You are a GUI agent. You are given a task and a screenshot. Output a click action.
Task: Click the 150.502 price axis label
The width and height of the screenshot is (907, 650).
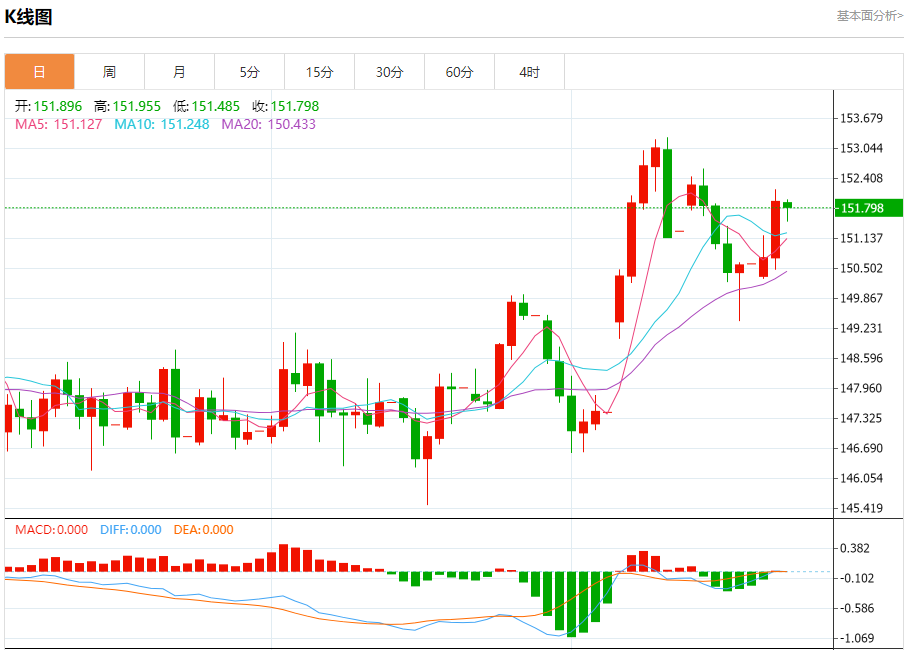coord(861,268)
